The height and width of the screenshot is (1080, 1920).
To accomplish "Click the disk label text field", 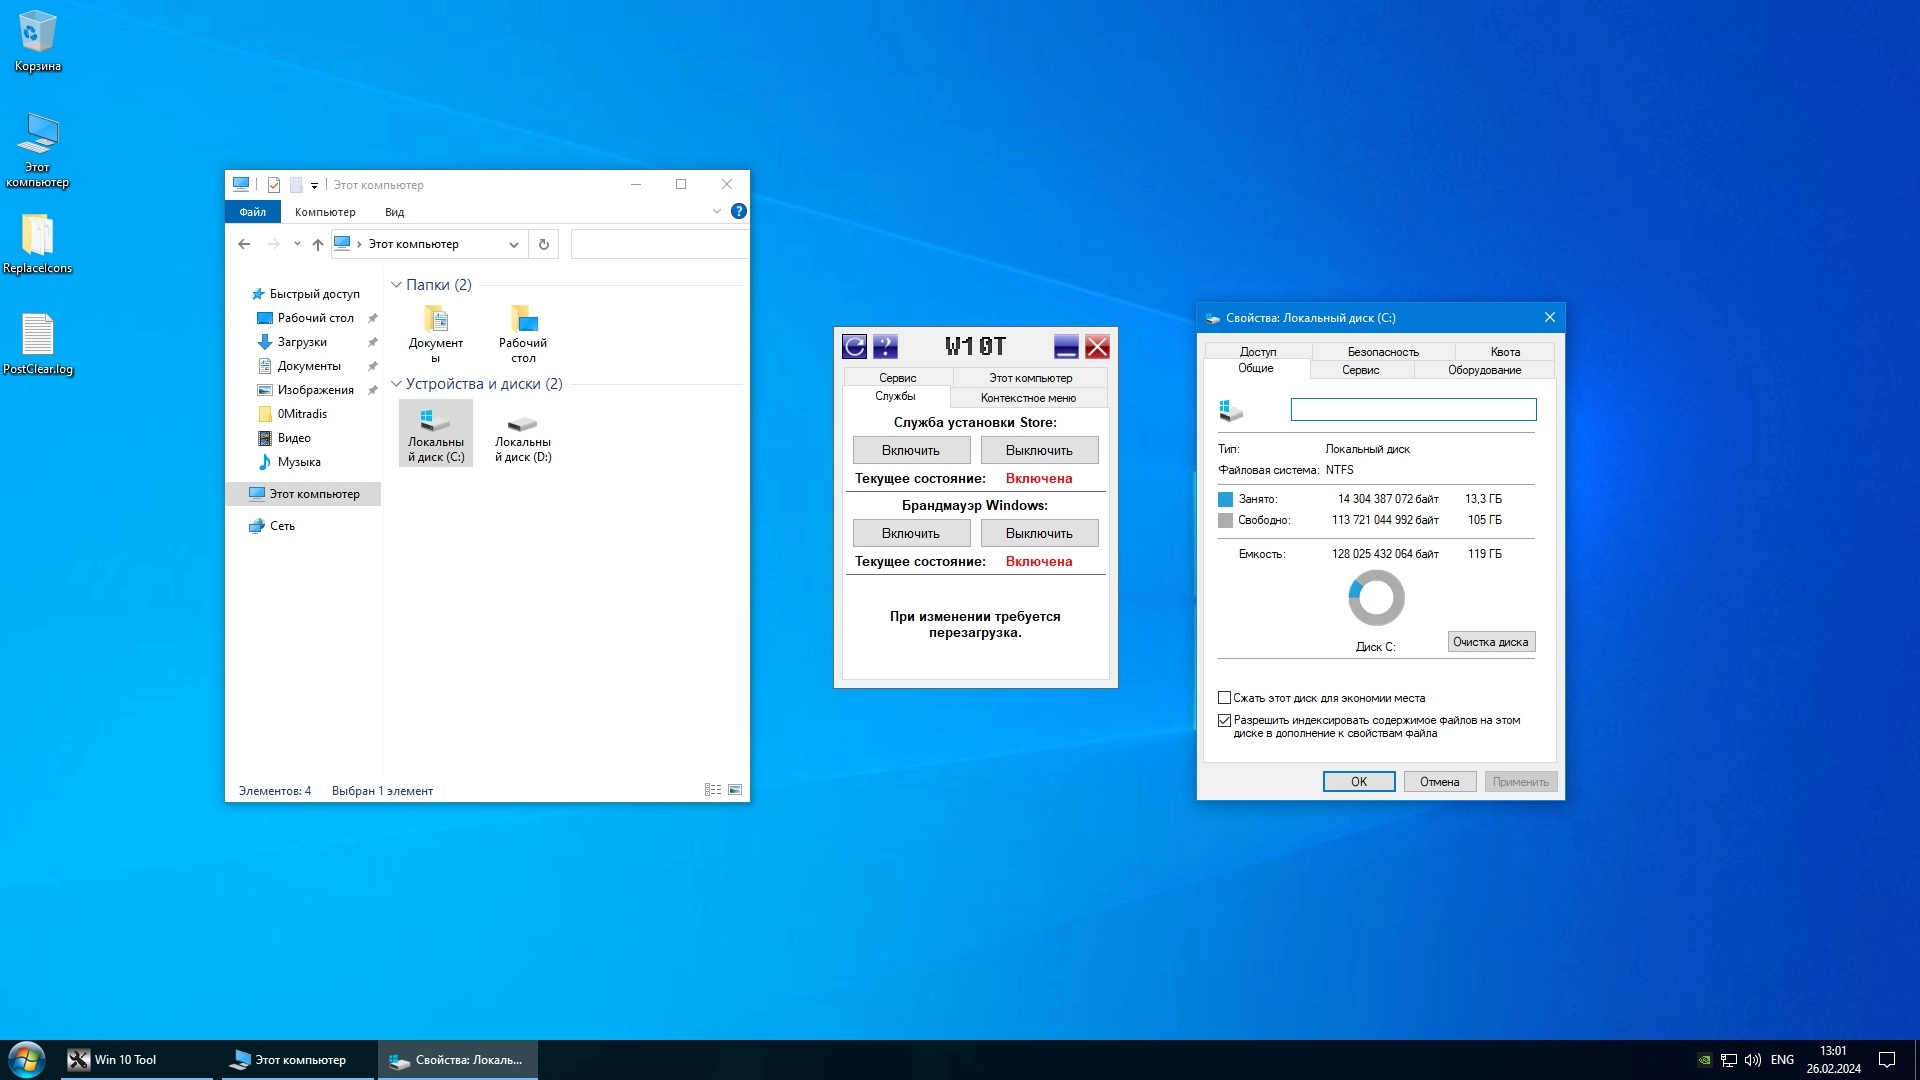I will (x=1412, y=409).
